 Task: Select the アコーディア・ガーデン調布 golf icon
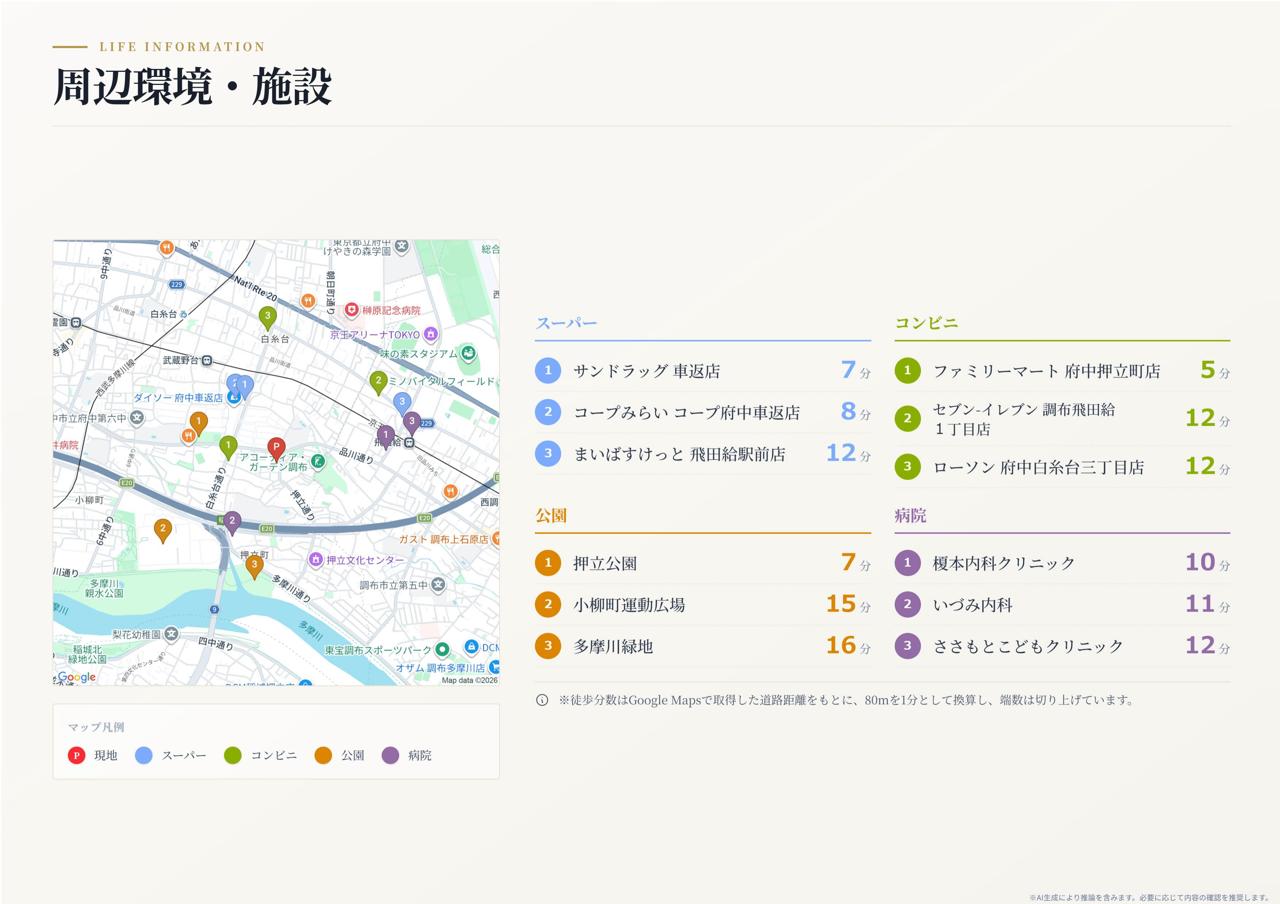click(x=317, y=461)
